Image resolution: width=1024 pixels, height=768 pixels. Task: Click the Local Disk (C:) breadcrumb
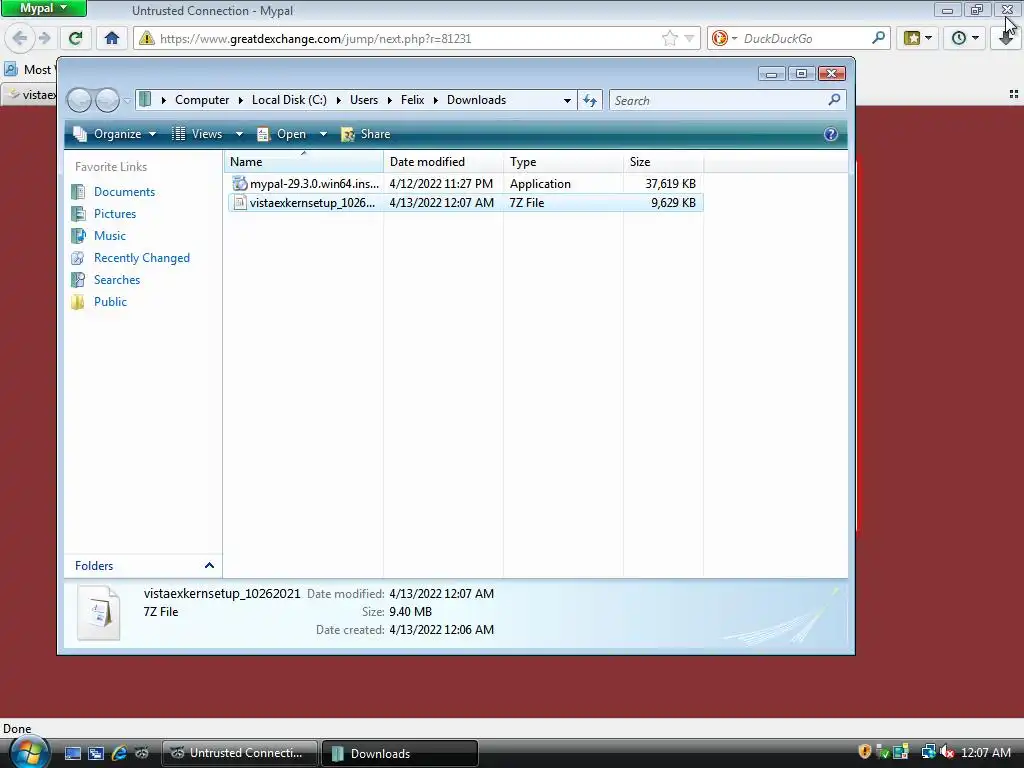point(289,100)
